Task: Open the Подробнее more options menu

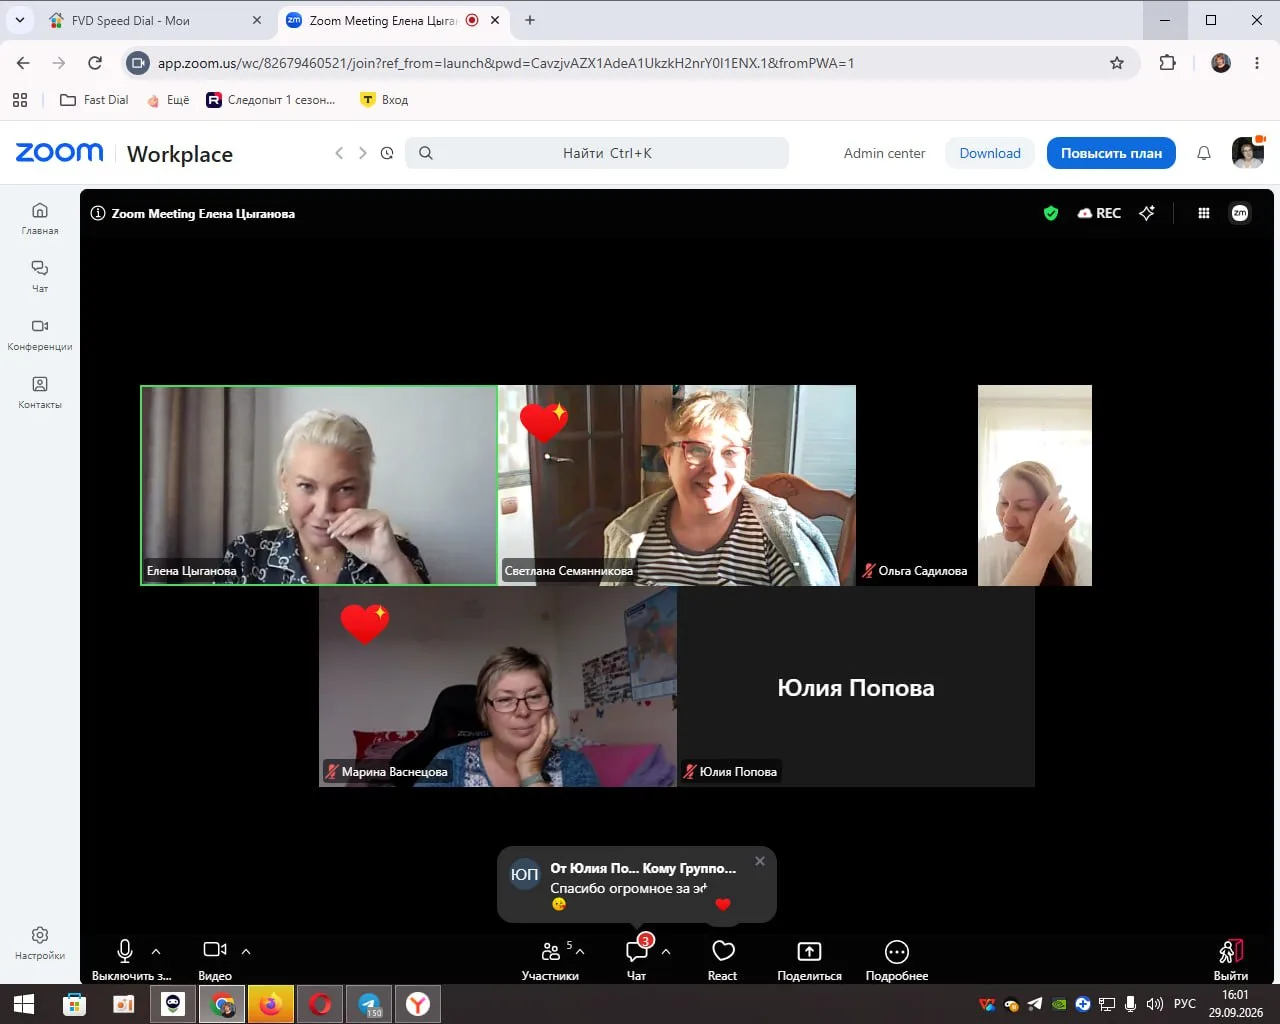Action: tap(897, 959)
